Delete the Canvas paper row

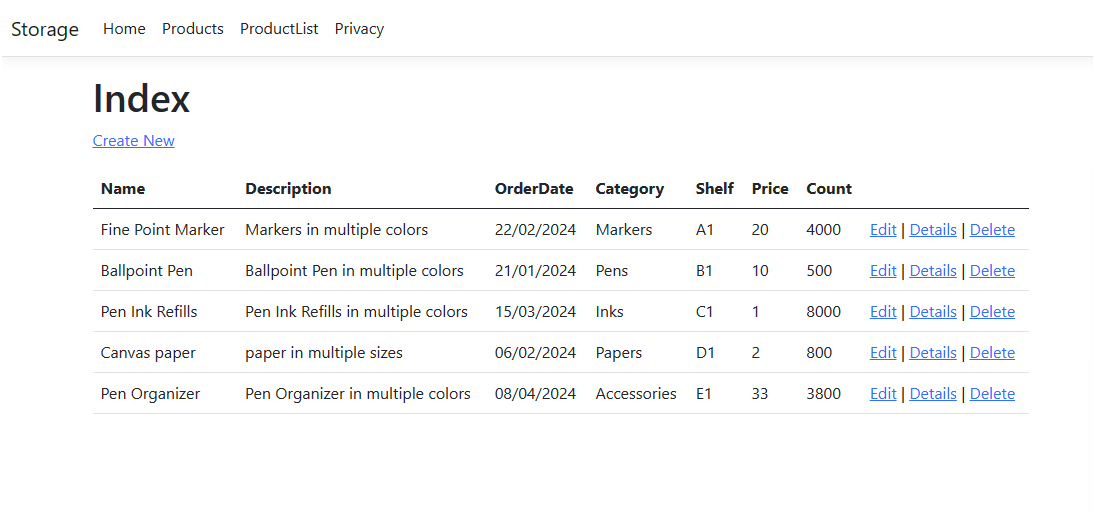(992, 353)
